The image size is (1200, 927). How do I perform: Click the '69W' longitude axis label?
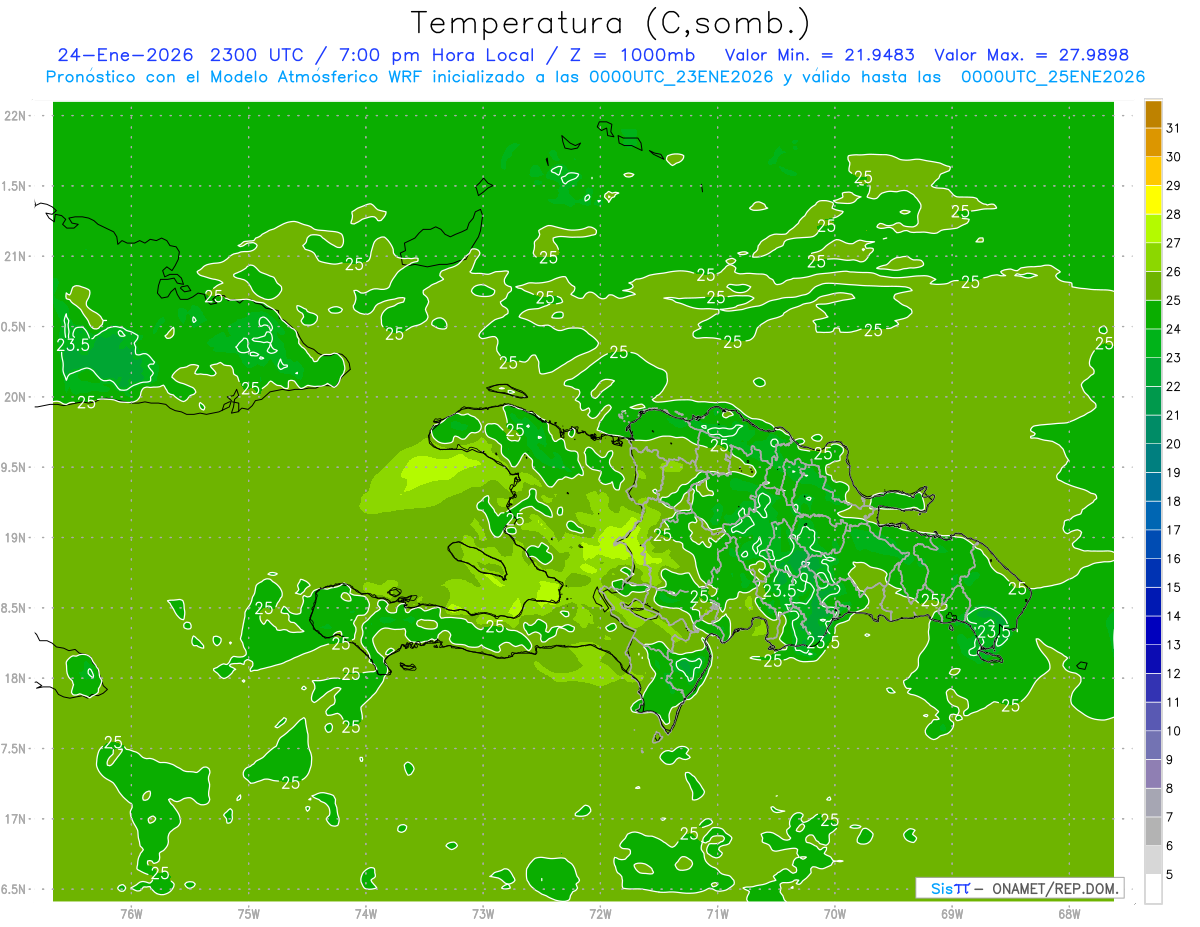pos(951,914)
